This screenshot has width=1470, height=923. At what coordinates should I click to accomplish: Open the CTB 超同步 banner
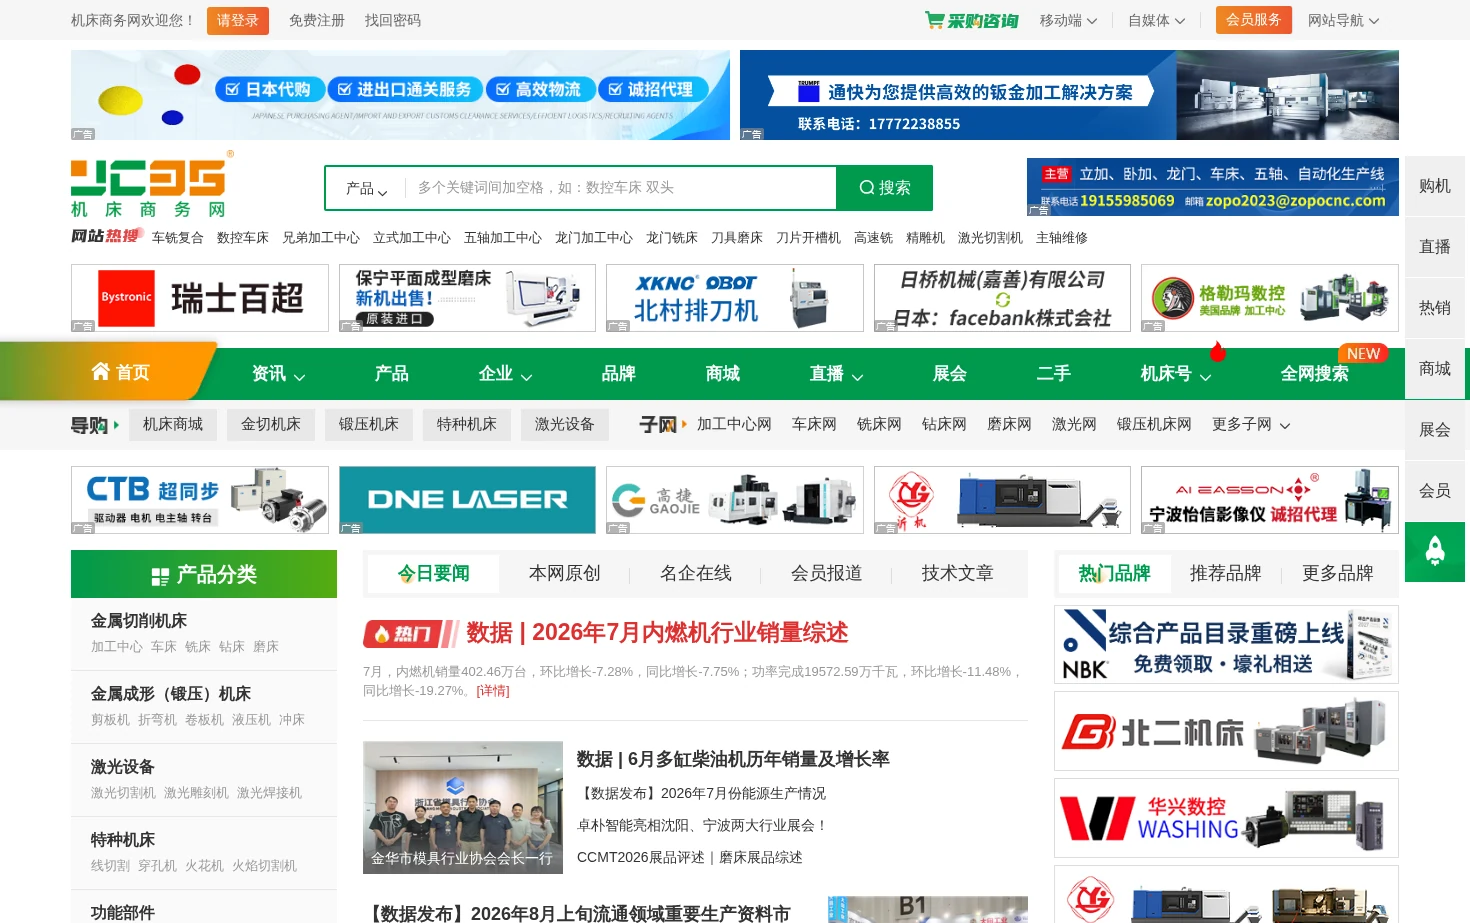[x=200, y=500]
